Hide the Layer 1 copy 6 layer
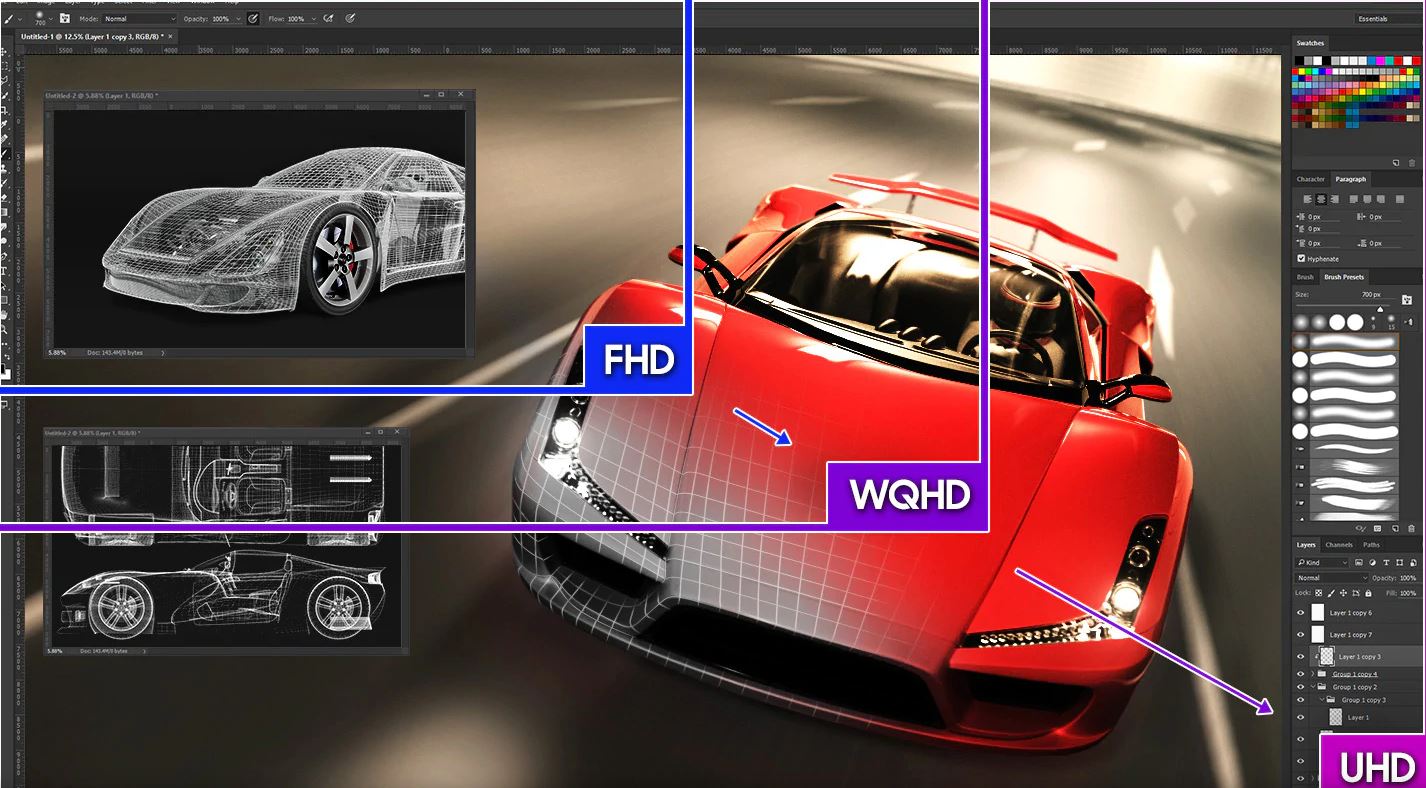Image resolution: width=1426 pixels, height=788 pixels. tap(1301, 613)
